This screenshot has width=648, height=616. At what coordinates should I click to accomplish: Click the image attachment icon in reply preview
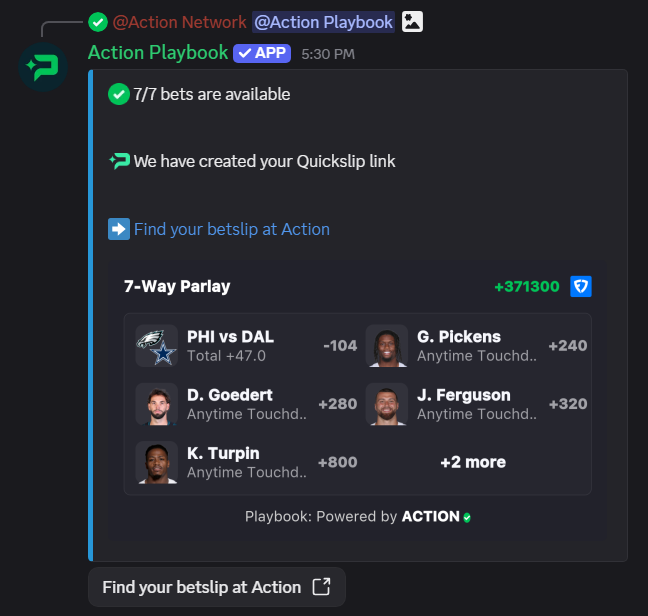click(x=412, y=22)
